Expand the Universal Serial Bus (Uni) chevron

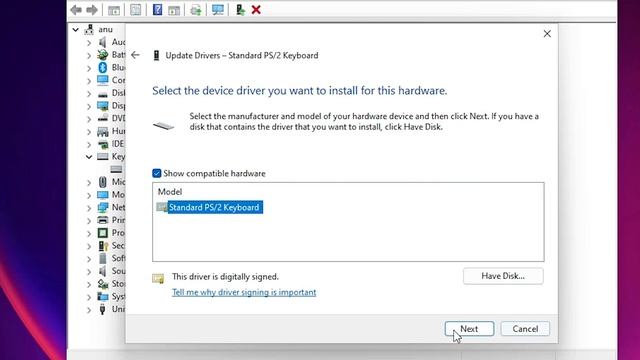89,310
